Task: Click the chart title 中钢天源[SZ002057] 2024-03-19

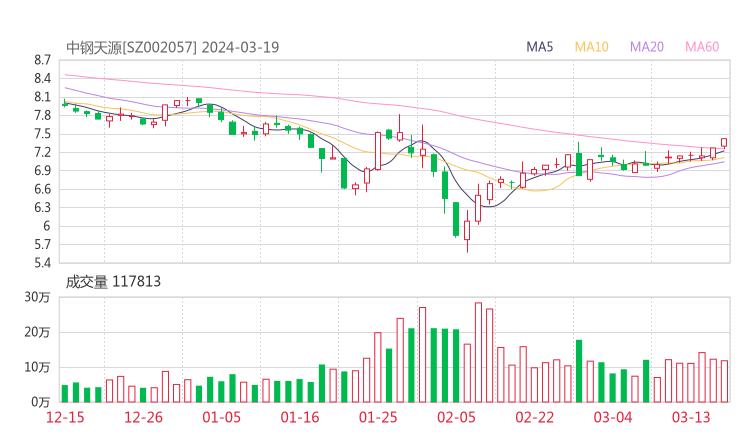Action: (x=172, y=47)
